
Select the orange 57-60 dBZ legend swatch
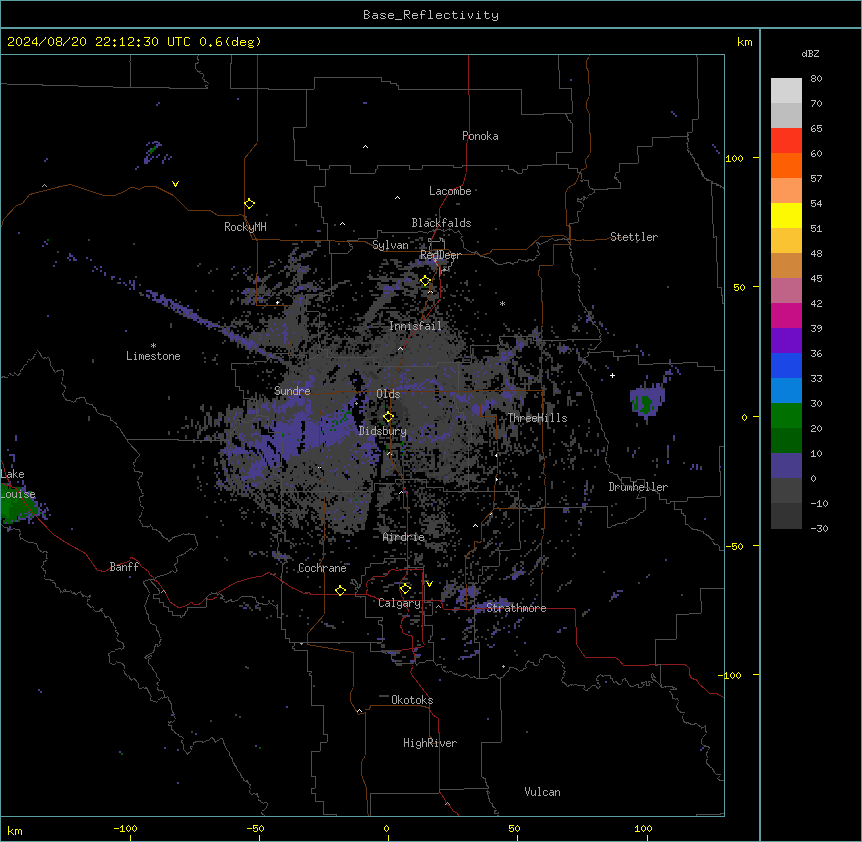click(786, 165)
